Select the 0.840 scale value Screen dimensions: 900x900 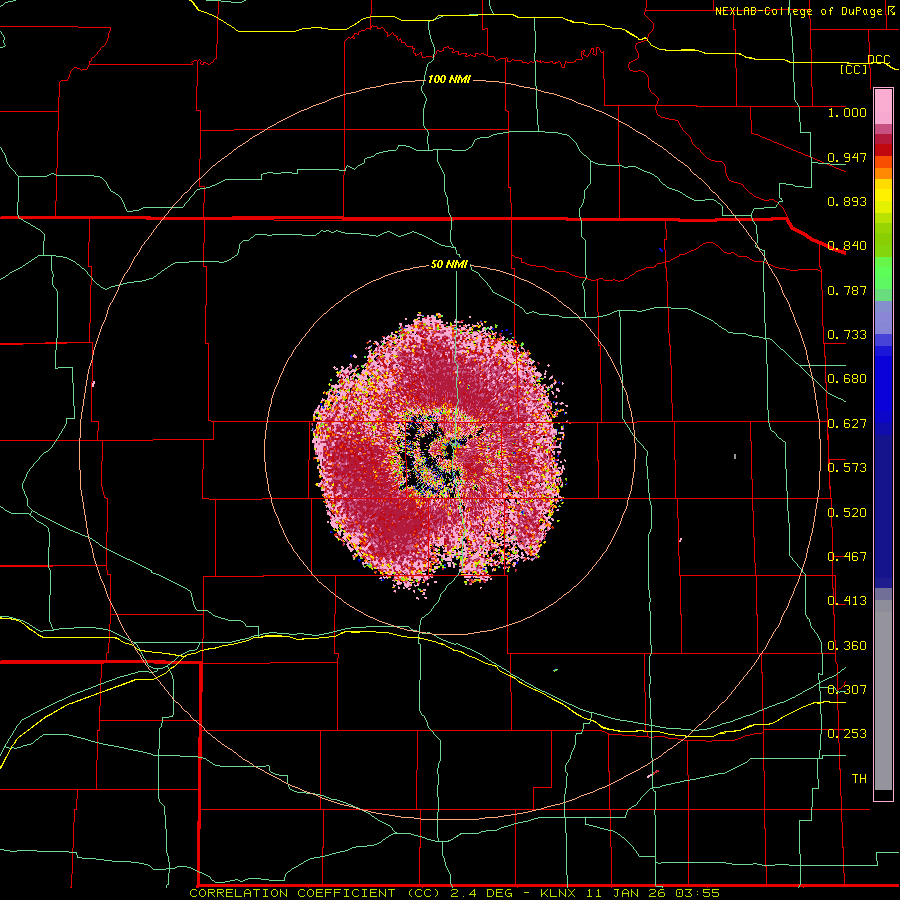(x=847, y=246)
